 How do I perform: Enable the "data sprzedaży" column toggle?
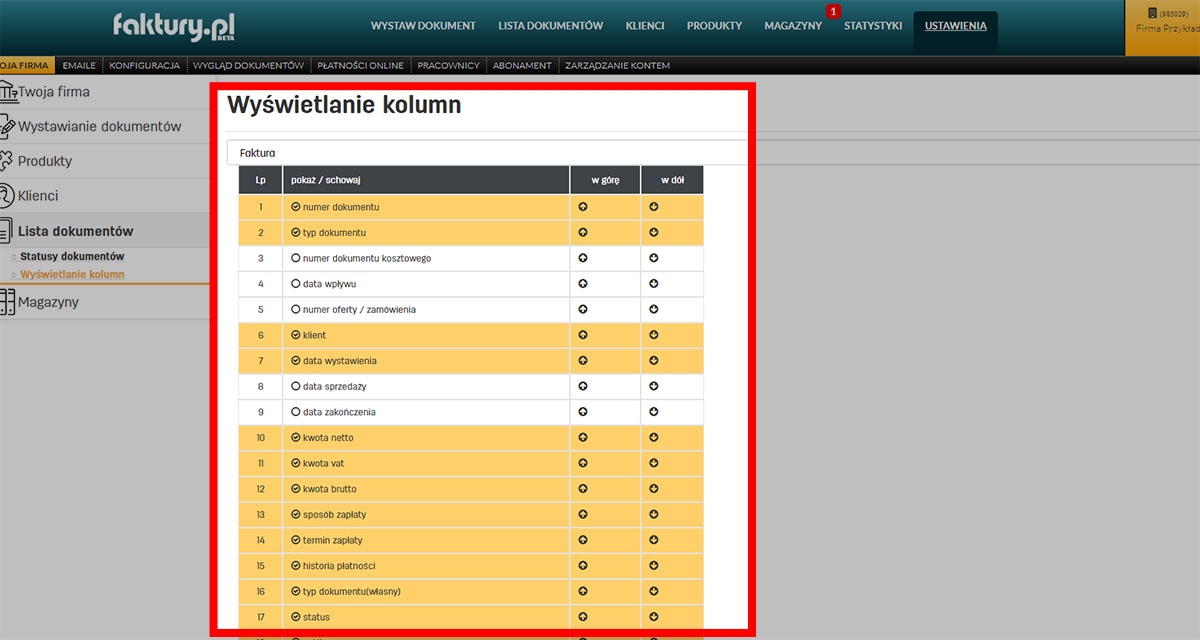[x=293, y=386]
